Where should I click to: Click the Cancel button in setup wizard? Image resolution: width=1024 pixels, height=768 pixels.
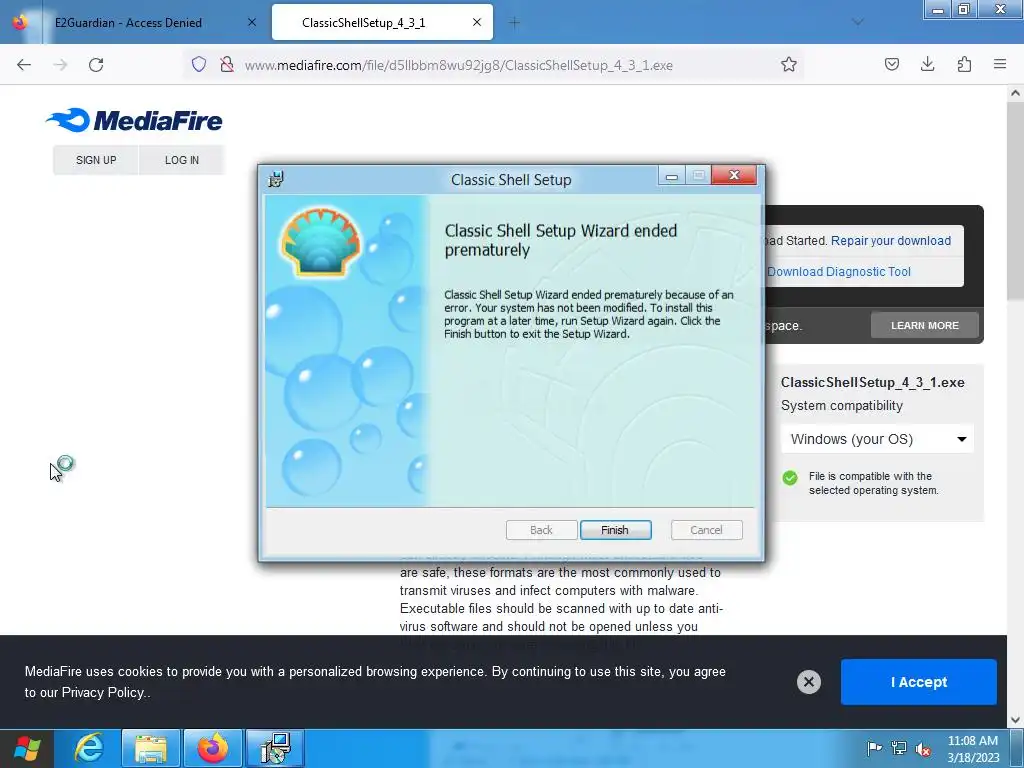tap(707, 530)
